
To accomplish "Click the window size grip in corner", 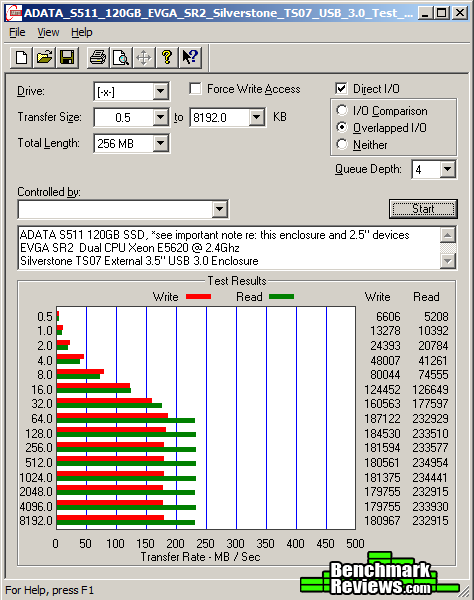I will [464, 591].
